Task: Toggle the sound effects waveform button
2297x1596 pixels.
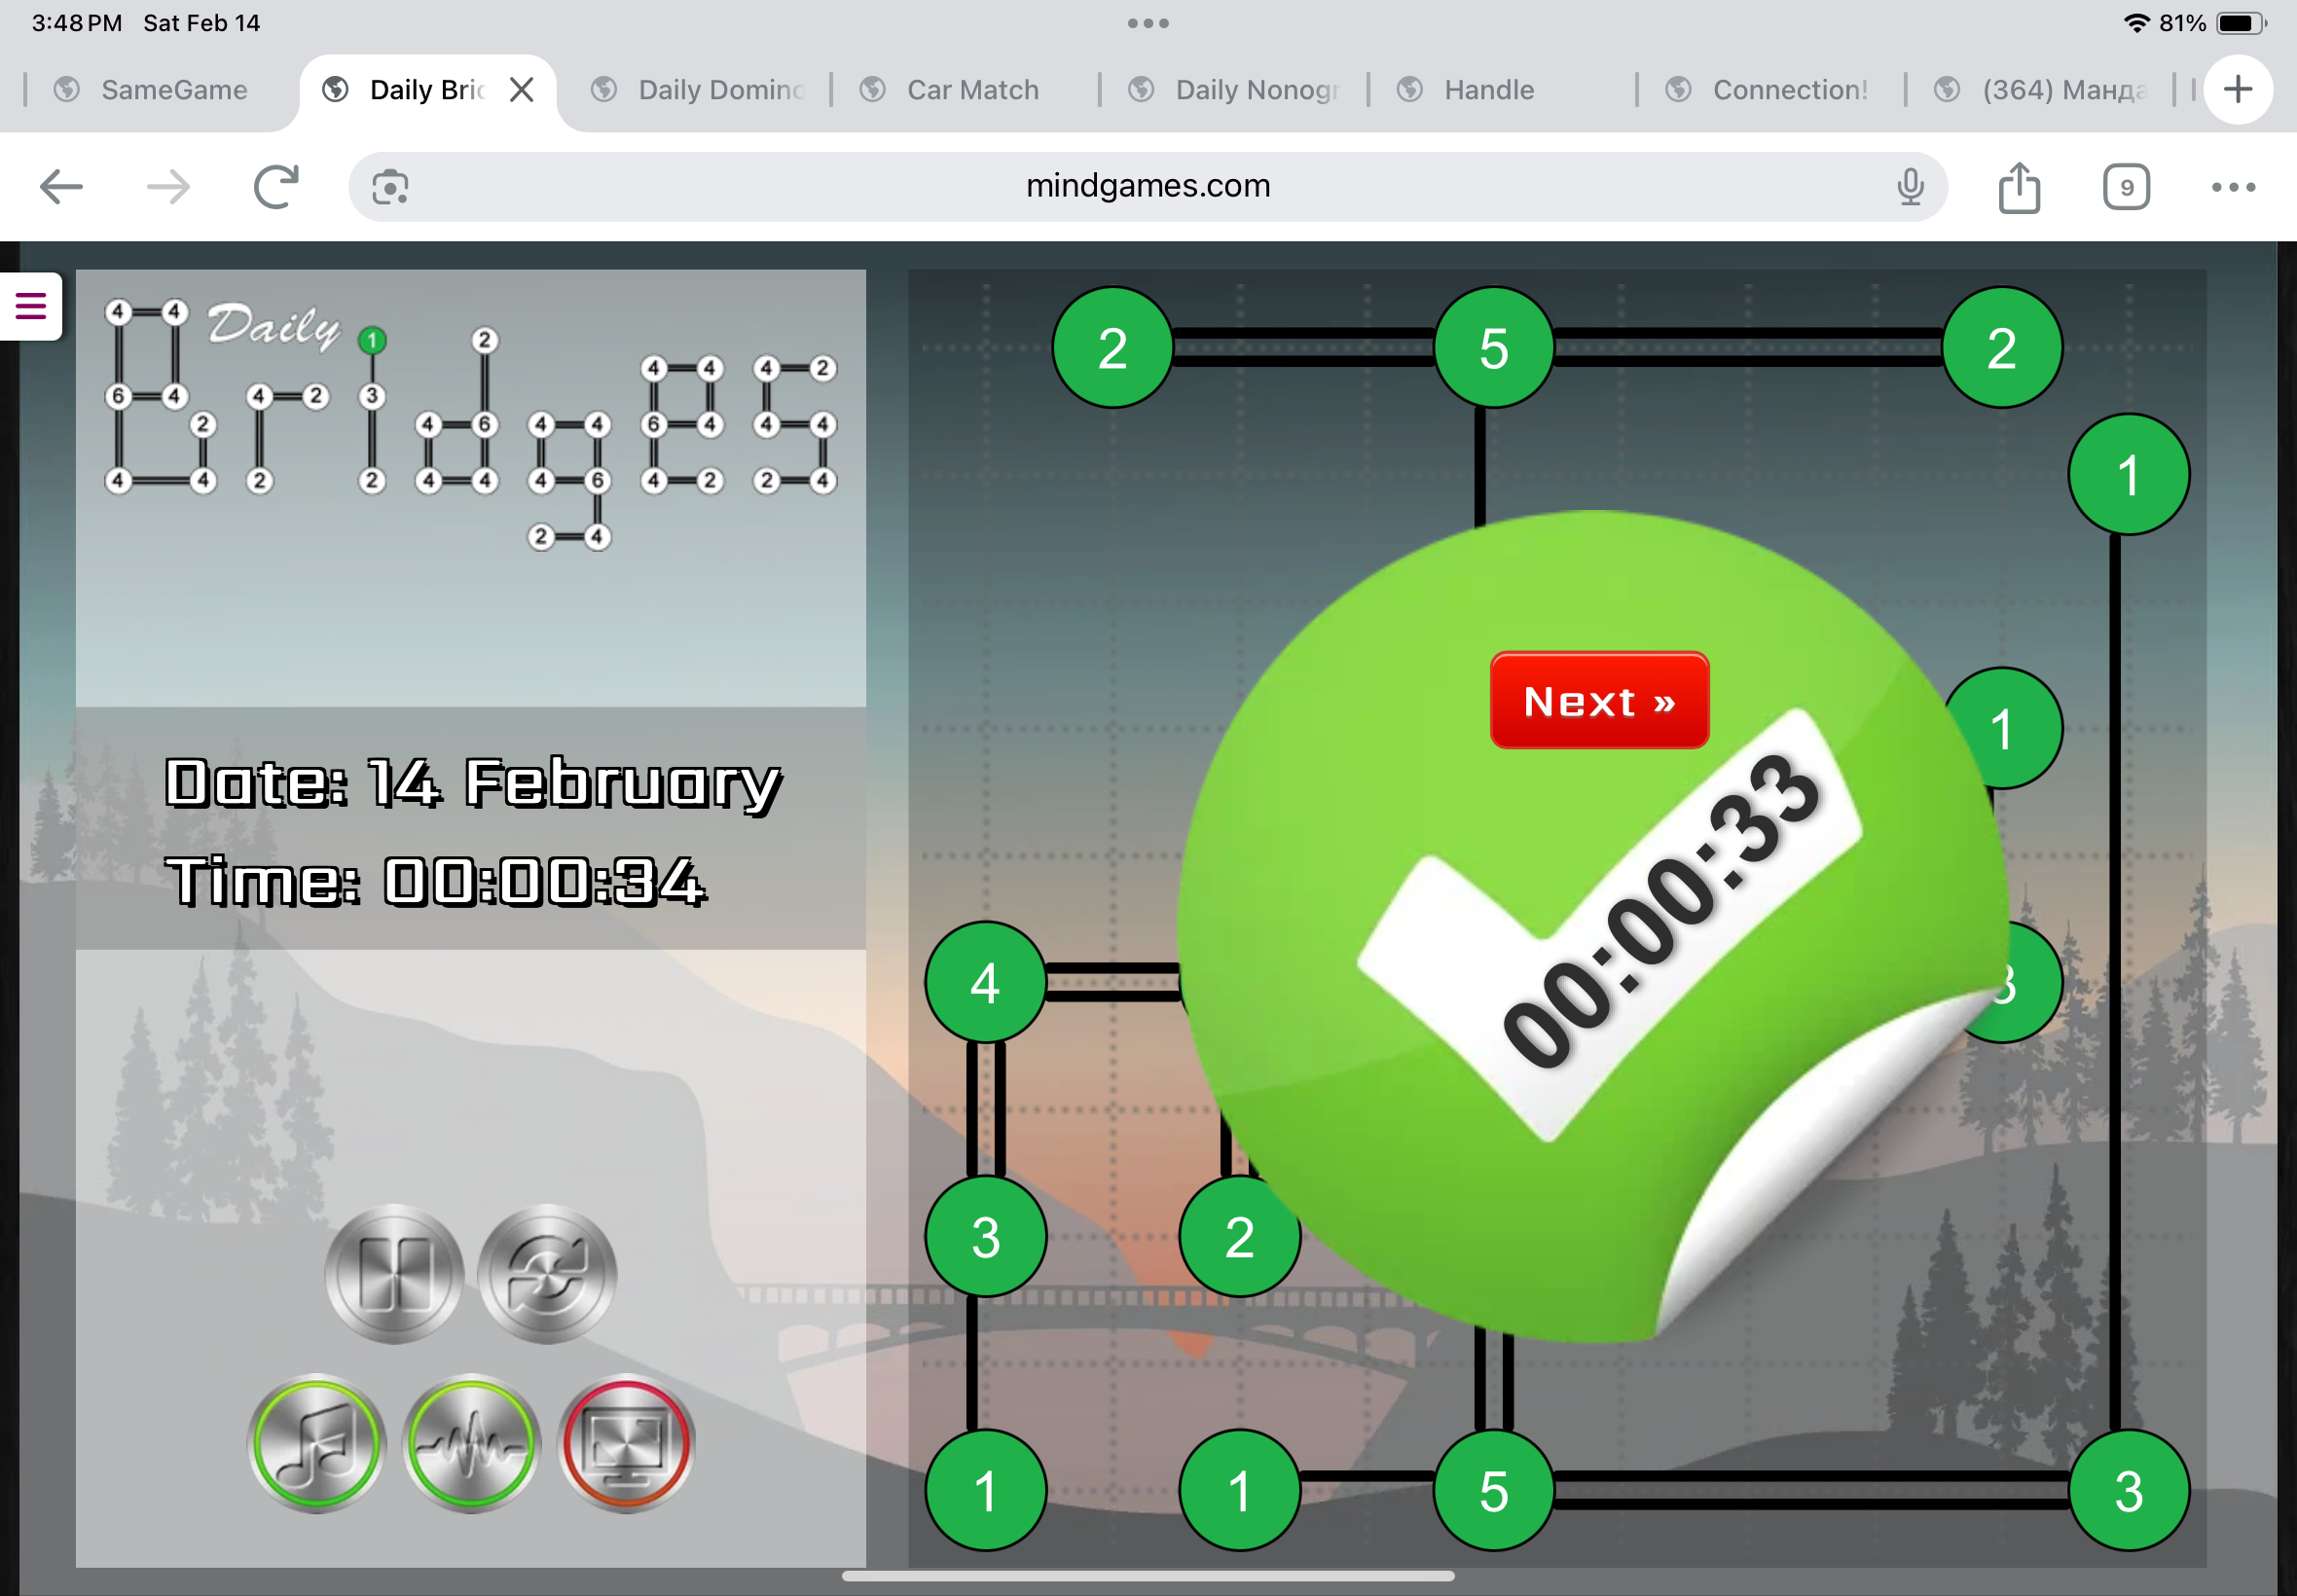Action: pyautogui.click(x=471, y=1443)
